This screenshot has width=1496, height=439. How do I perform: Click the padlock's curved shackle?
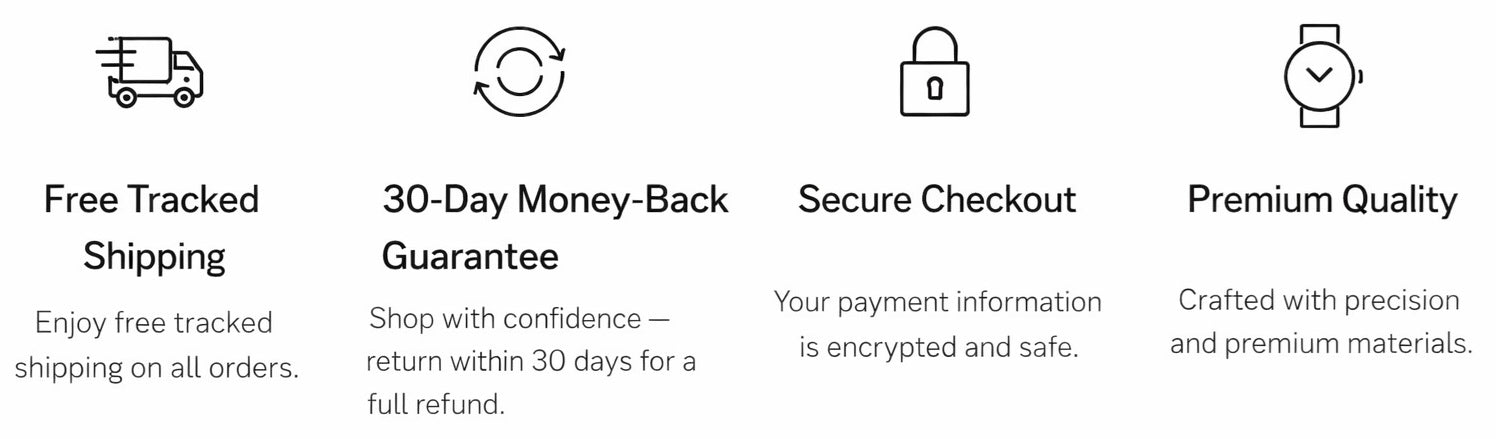click(x=935, y=42)
